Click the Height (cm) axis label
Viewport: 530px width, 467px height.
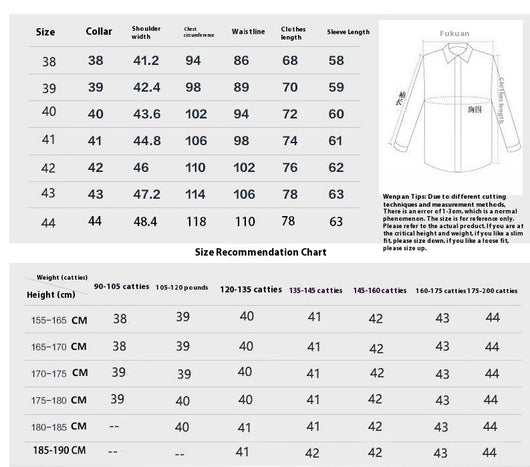pos(51,295)
